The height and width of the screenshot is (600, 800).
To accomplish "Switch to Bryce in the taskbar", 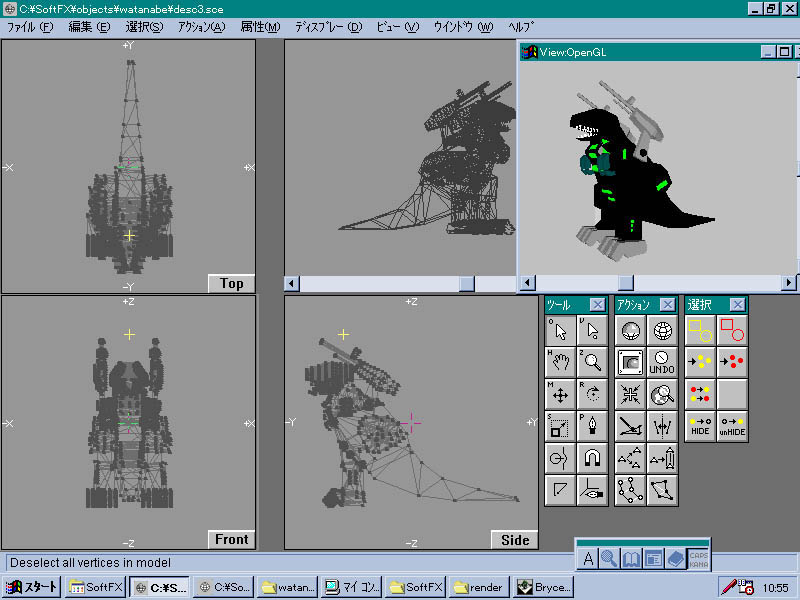I will [543, 587].
